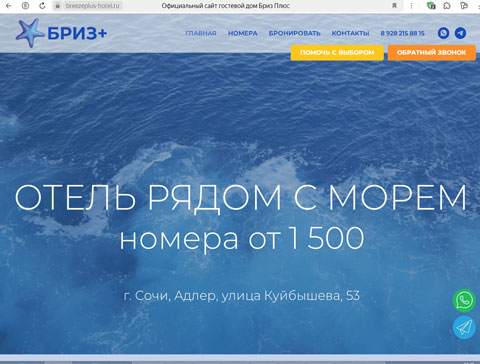Click the page title Официальный сайт гостевой дом Бриз Плюс
Viewport: 480px width, 364px height.
tap(225, 6)
